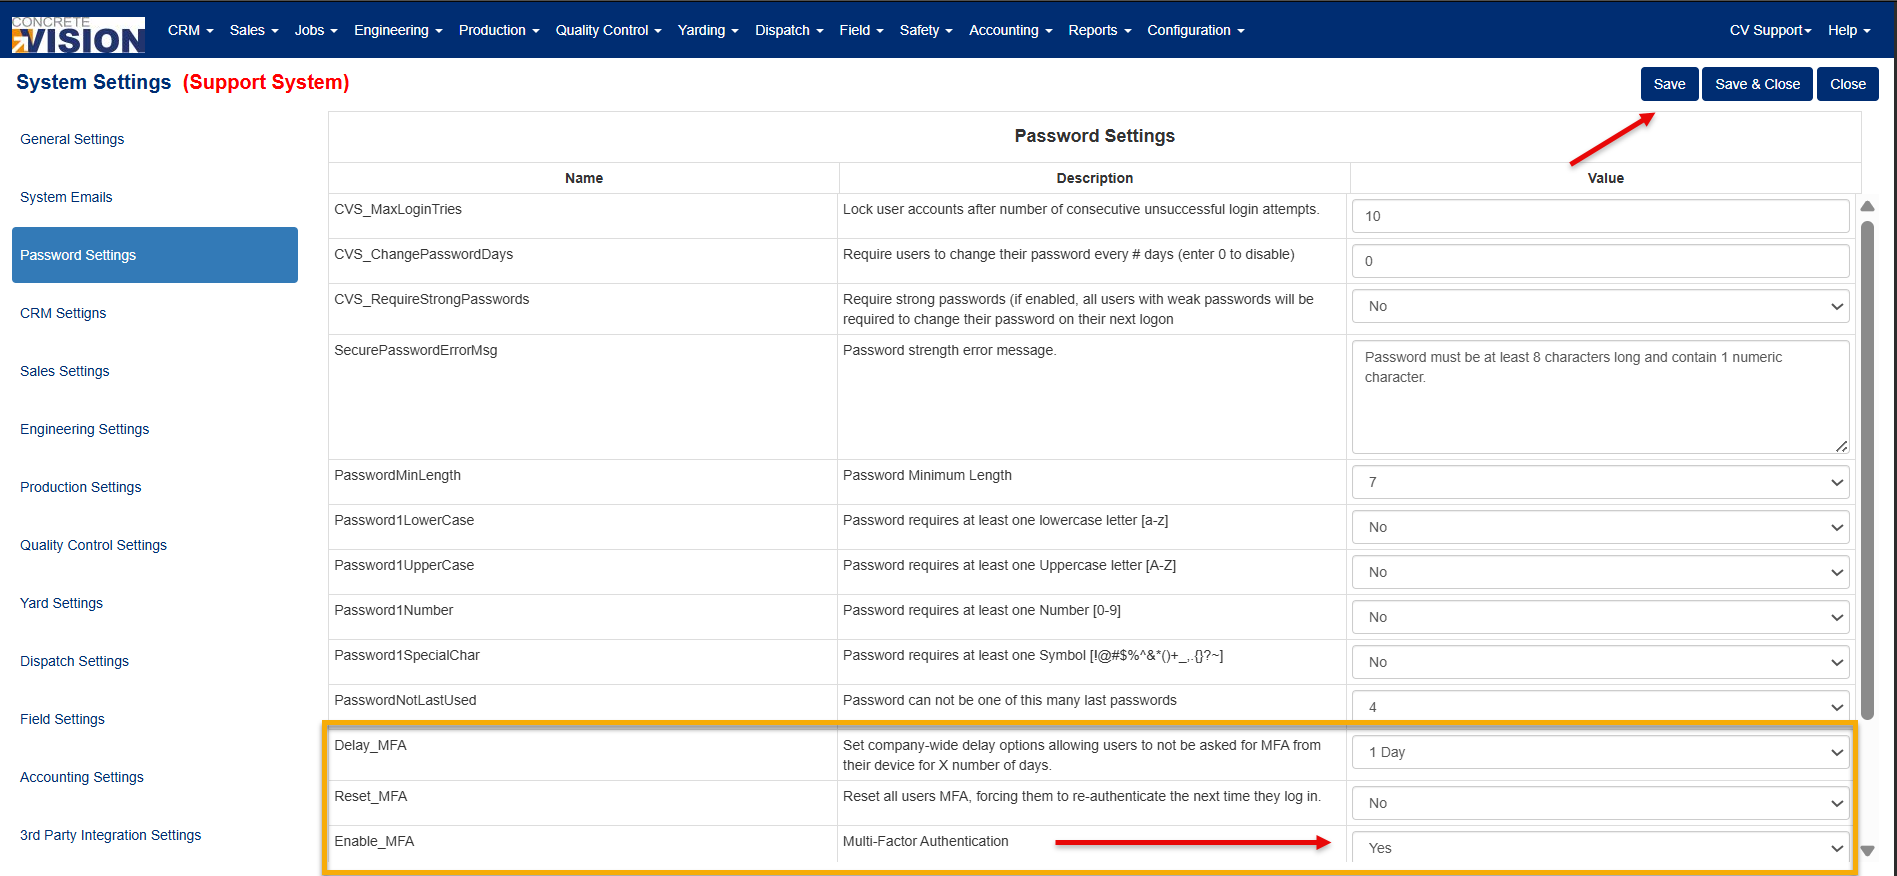Open the Yarding menu
Viewport: 1897px width, 876px height.
[708, 30]
